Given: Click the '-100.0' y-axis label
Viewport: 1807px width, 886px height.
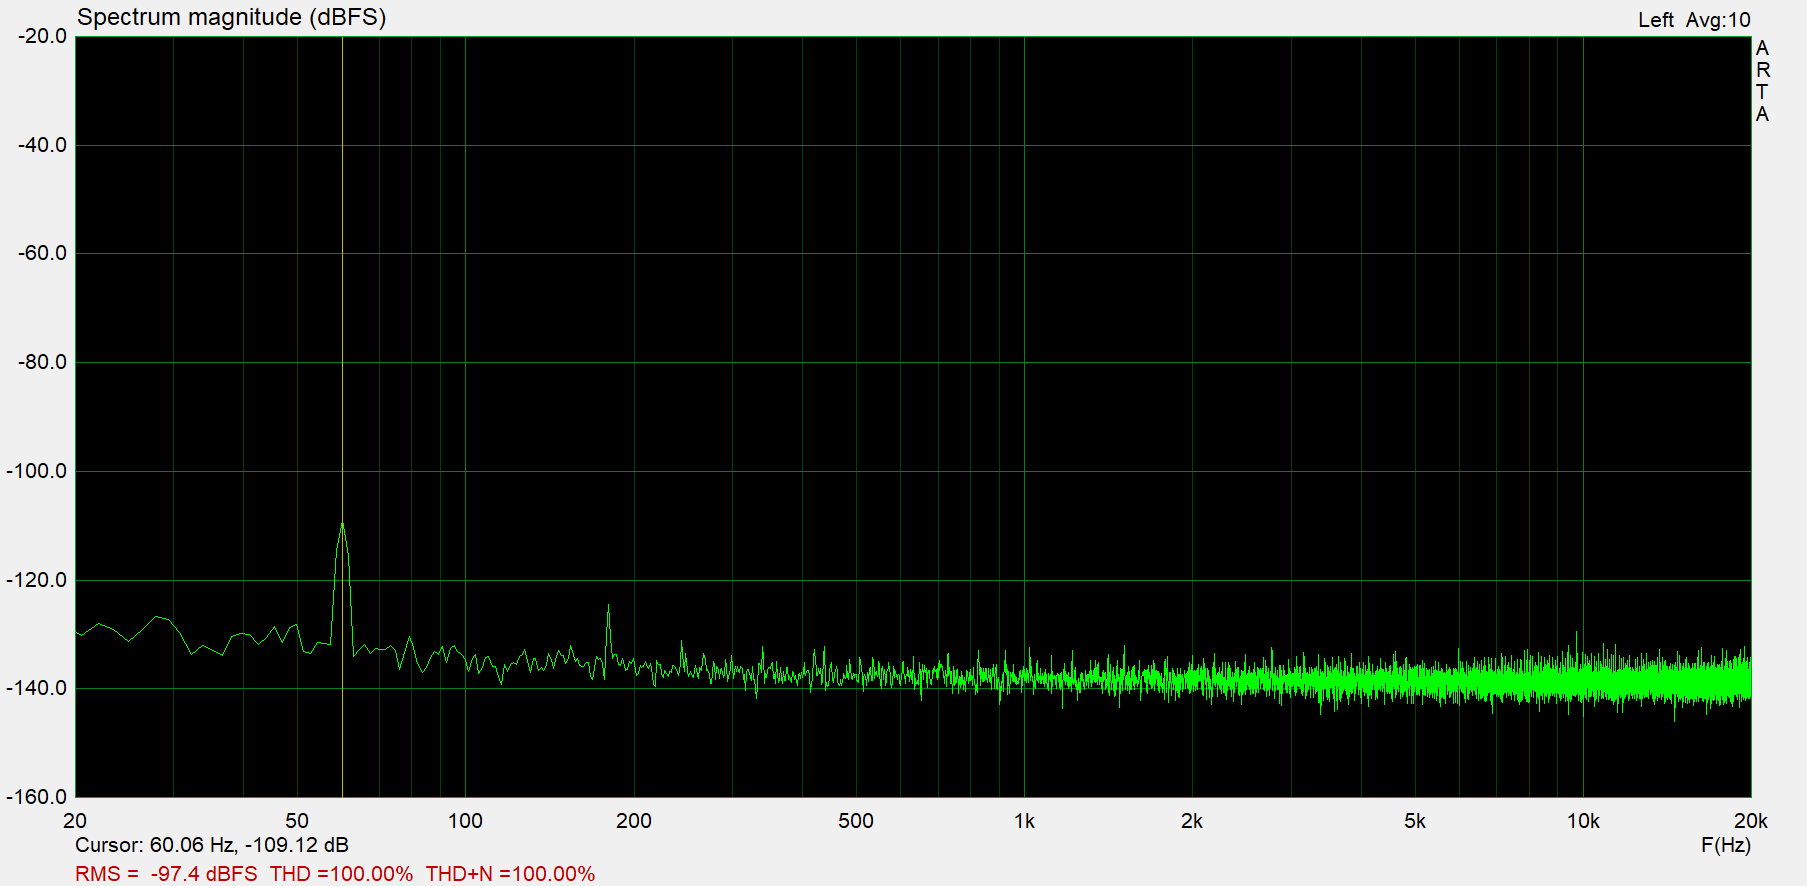Looking at the screenshot, I should coord(38,471).
